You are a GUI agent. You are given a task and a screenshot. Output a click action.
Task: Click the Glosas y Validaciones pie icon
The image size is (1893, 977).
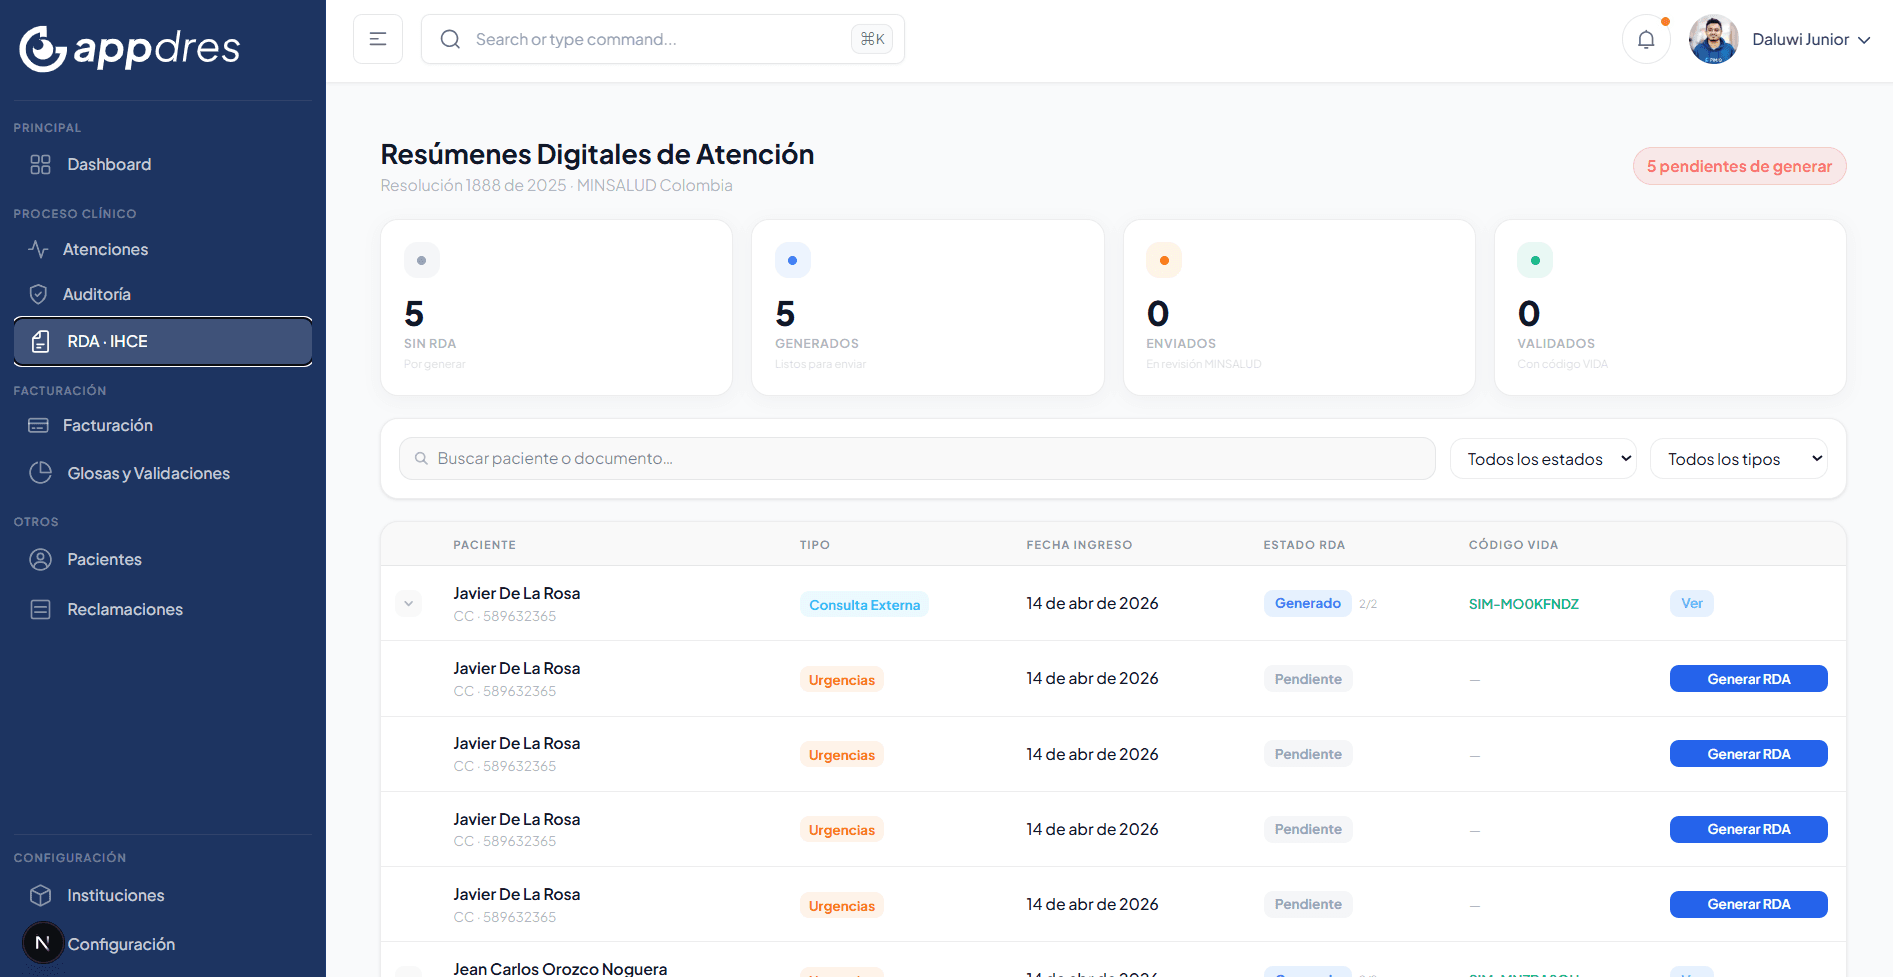click(x=40, y=473)
